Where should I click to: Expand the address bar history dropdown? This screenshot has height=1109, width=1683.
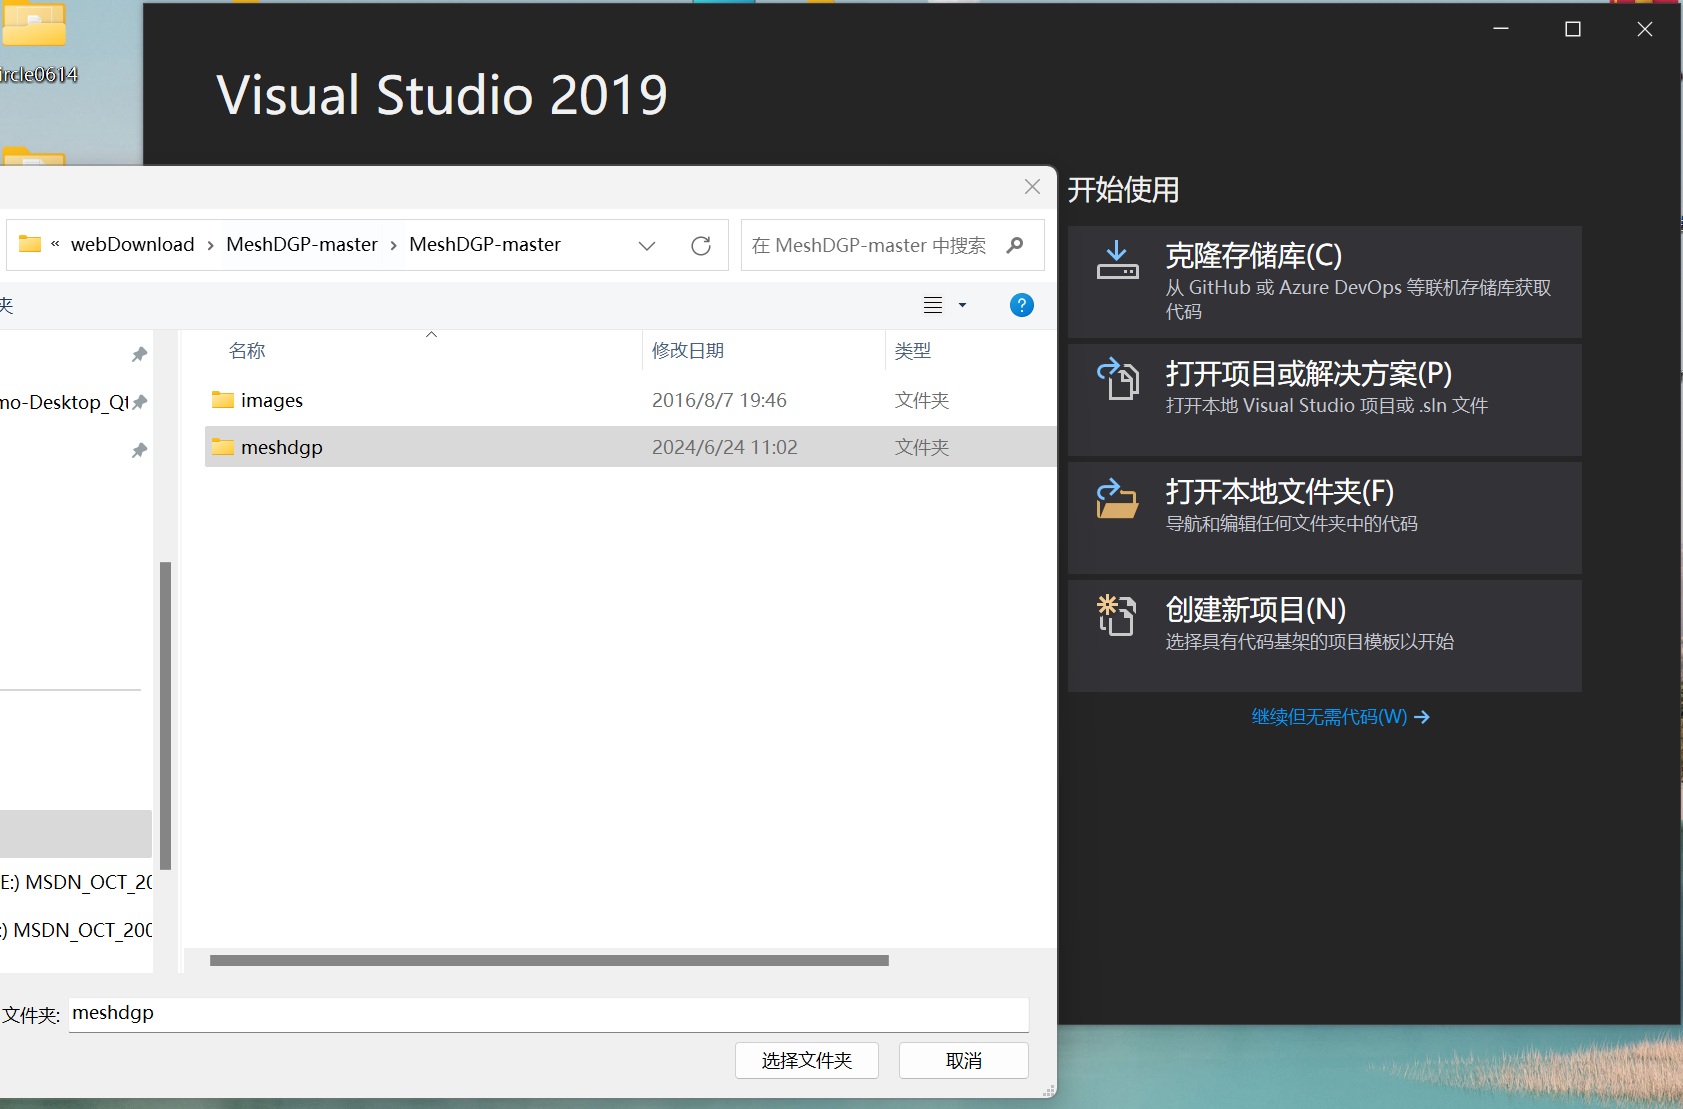click(x=647, y=245)
